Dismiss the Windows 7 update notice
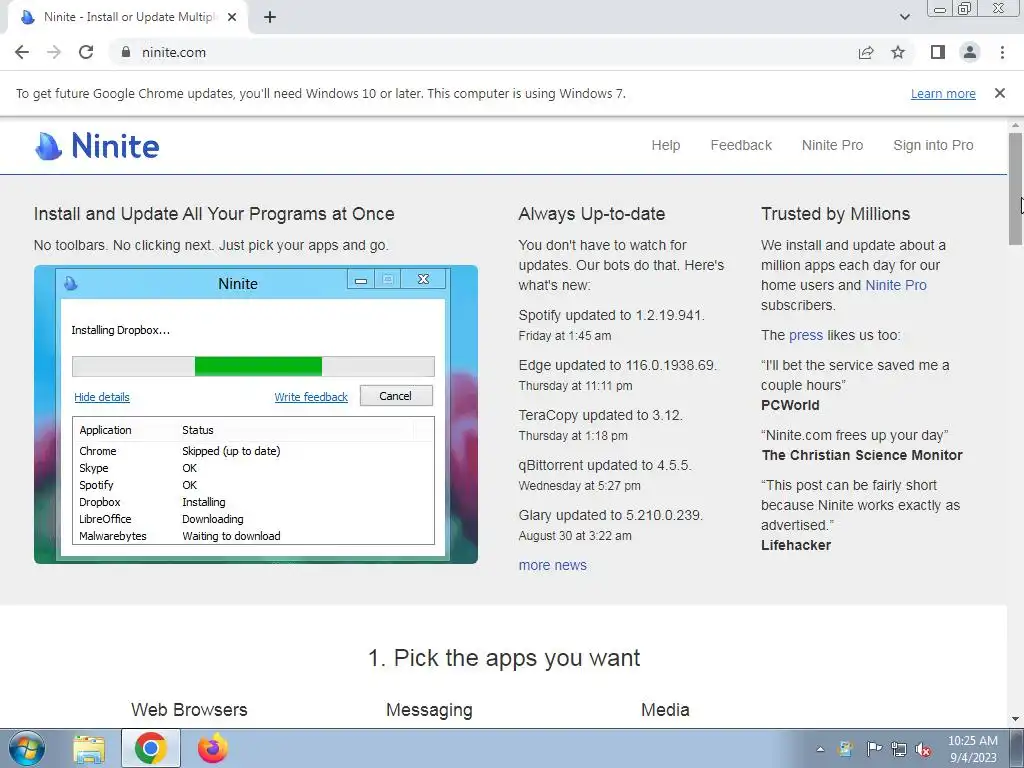Image resolution: width=1024 pixels, height=768 pixels. pyautogui.click(x=1000, y=93)
